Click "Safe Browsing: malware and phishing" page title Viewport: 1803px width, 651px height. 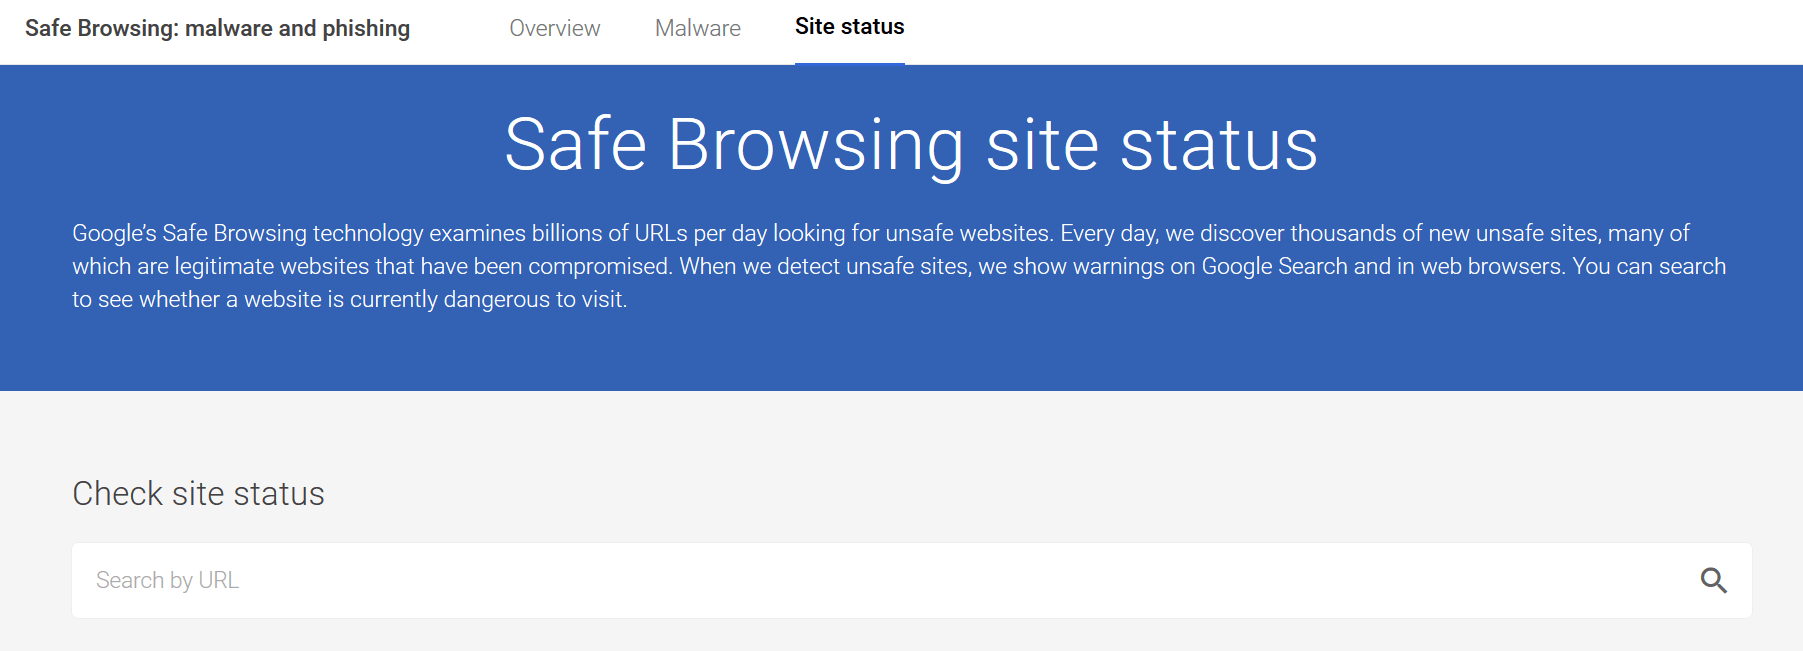pos(217,28)
